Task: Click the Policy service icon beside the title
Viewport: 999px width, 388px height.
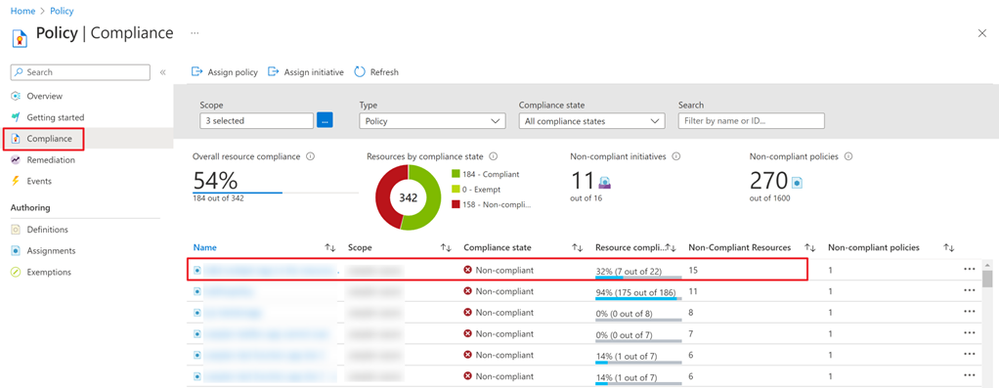Action: [x=20, y=38]
